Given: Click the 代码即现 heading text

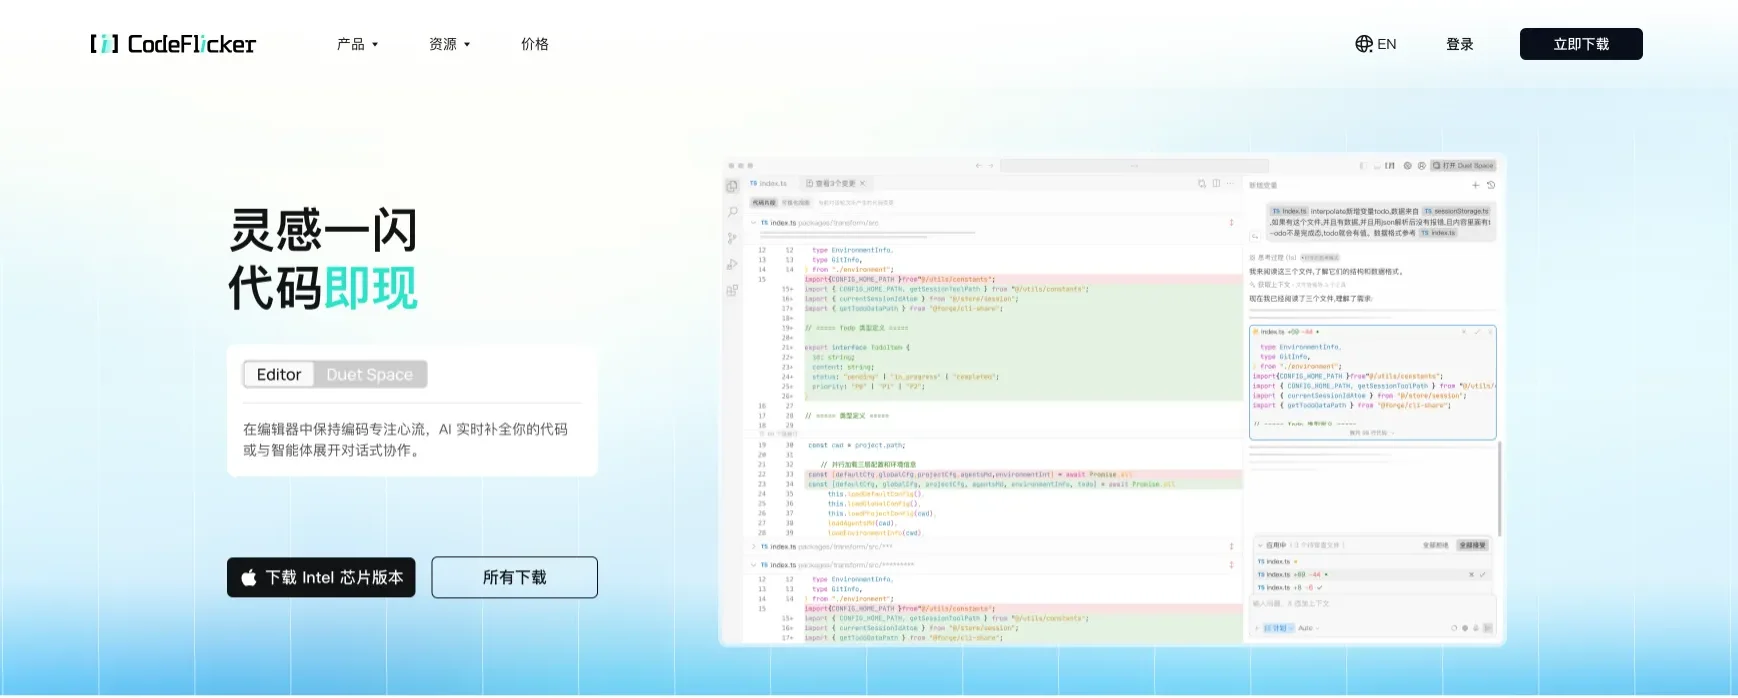Looking at the screenshot, I should click(323, 288).
